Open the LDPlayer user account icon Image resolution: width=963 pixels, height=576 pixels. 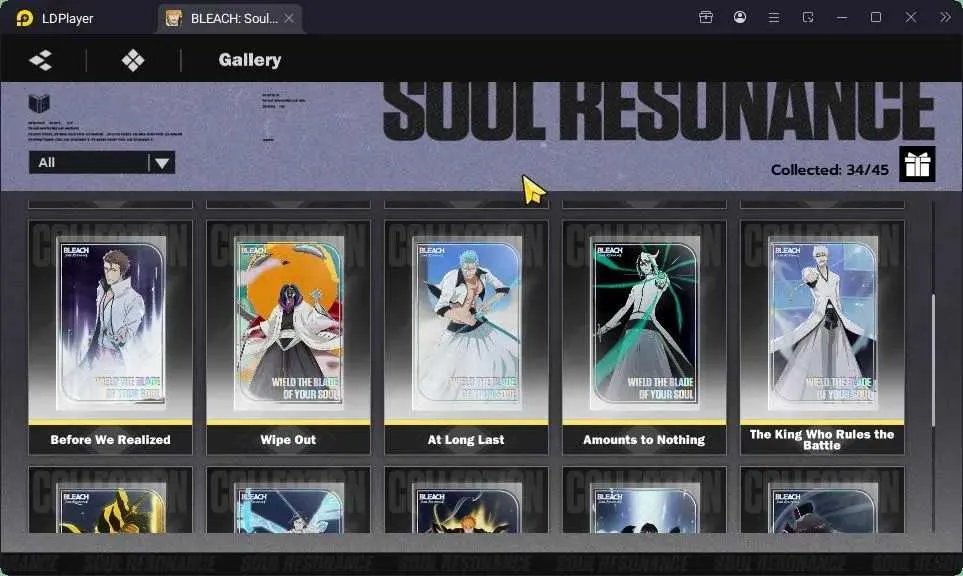click(739, 17)
